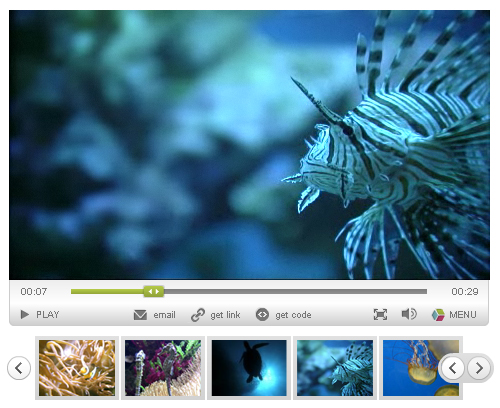Screen dimensions: 500x408
Task: Click the PLAY text label
Action: tap(48, 314)
